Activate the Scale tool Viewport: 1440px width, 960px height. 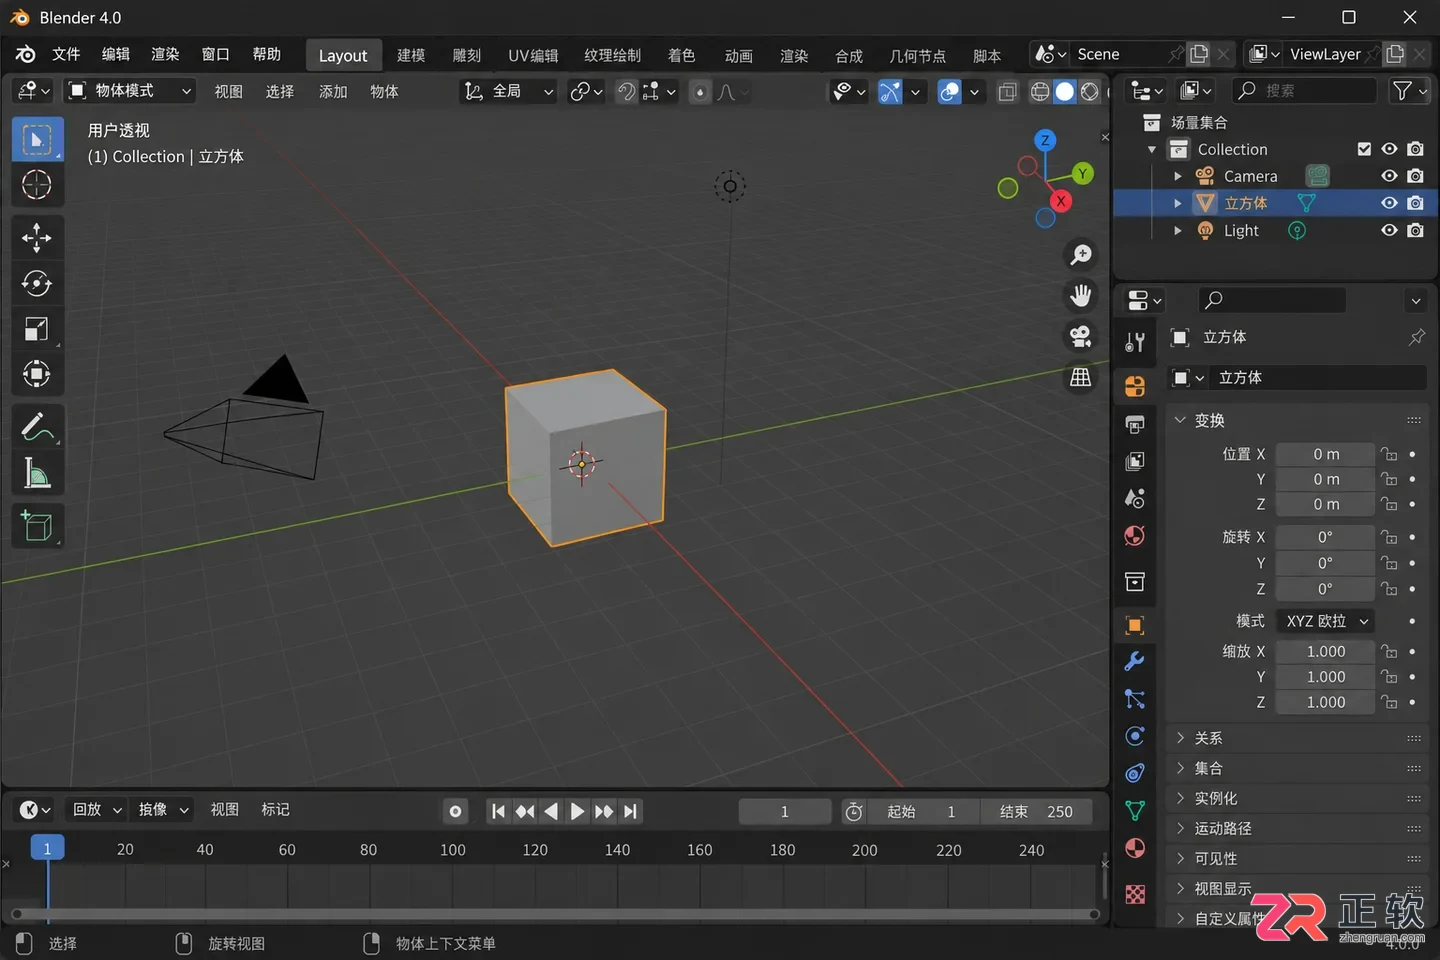37,329
